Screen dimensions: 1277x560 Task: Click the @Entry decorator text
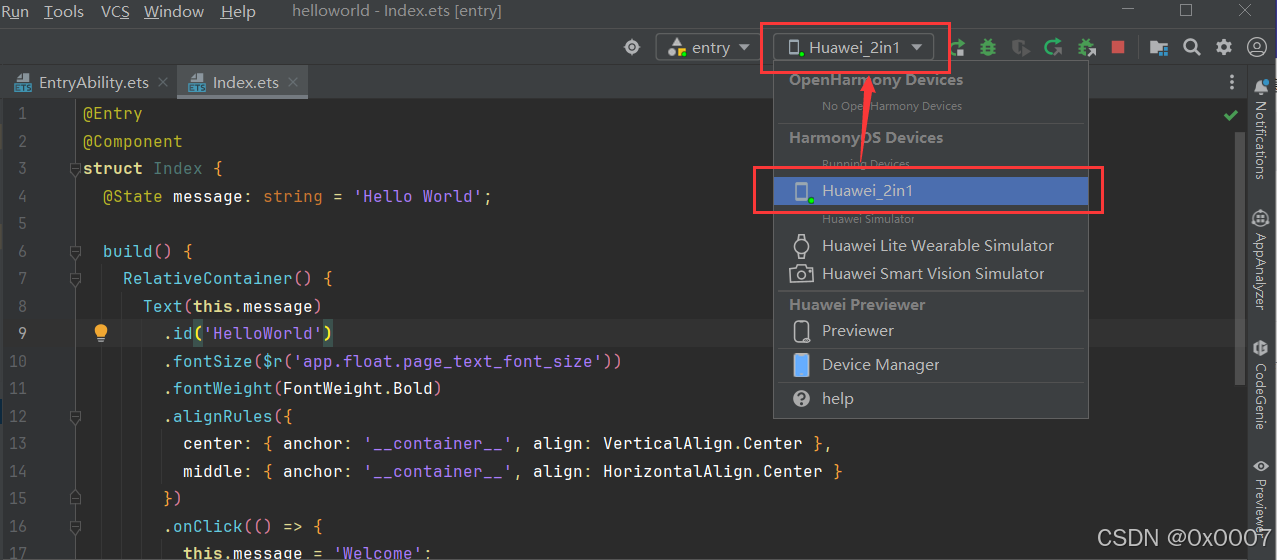(112, 114)
